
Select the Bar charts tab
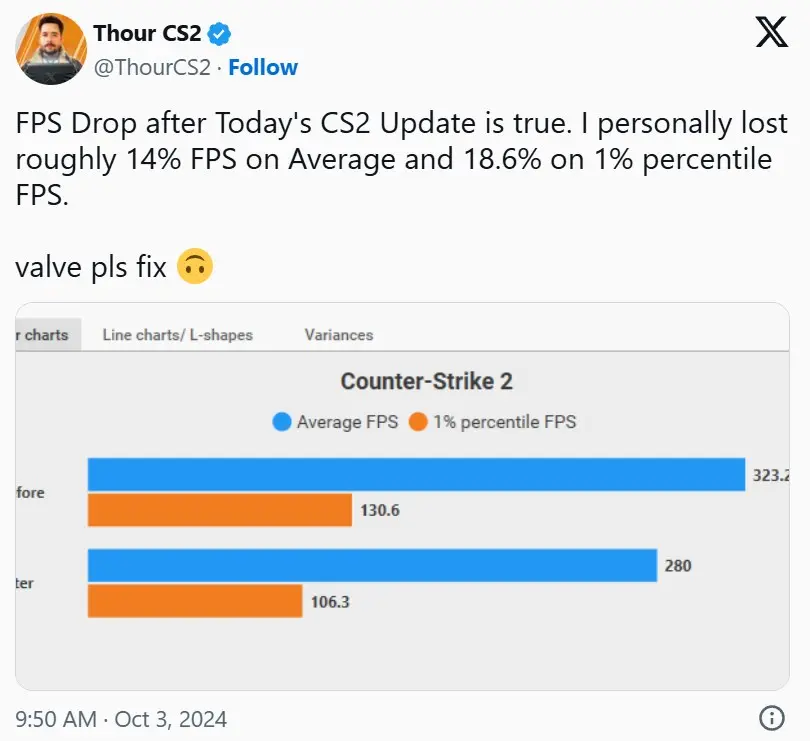click(48, 334)
